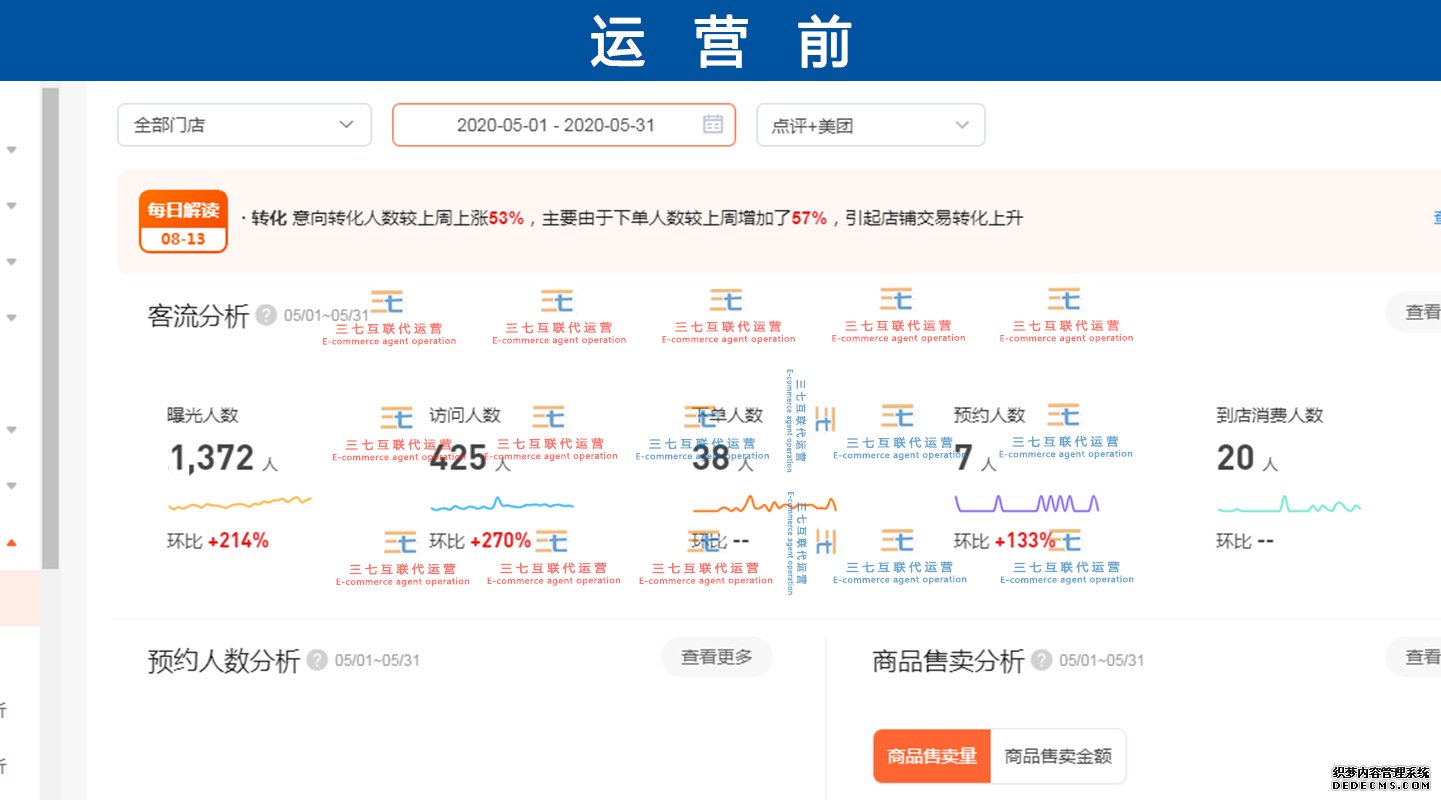The image size is (1441, 800).
Task: Click 查看更多 in 预约人数分析 section
Action: (717, 657)
